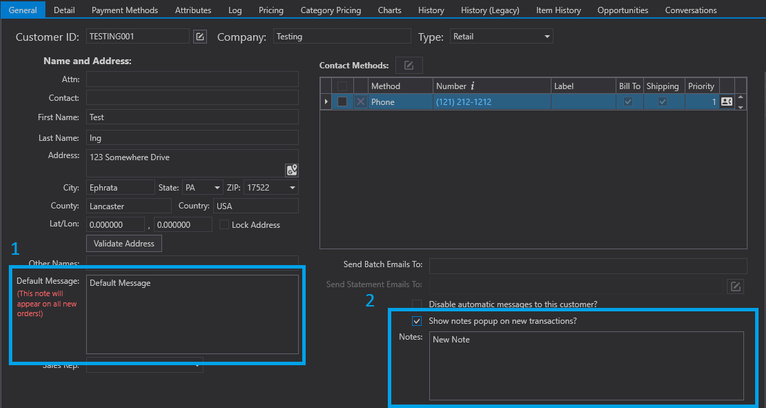Click the County field with Lancaster

[x=129, y=206]
